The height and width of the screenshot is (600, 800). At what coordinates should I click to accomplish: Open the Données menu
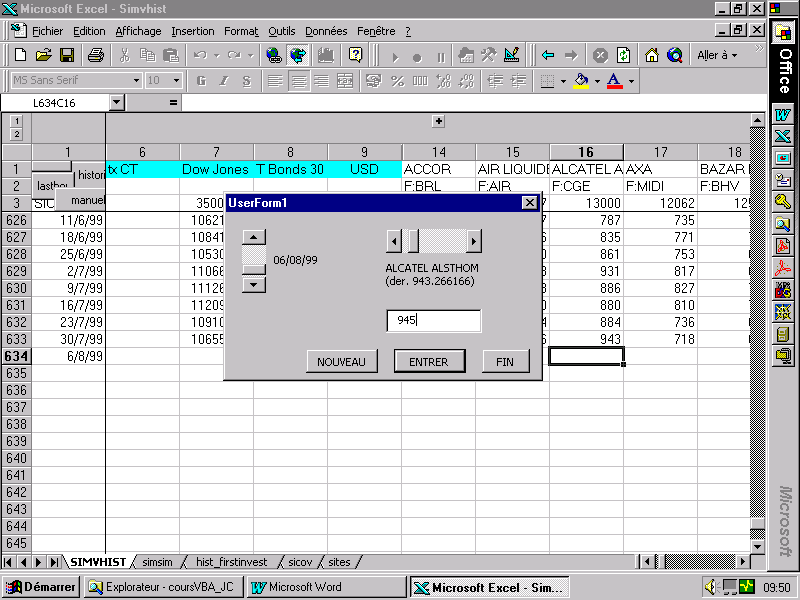[x=326, y=31]
